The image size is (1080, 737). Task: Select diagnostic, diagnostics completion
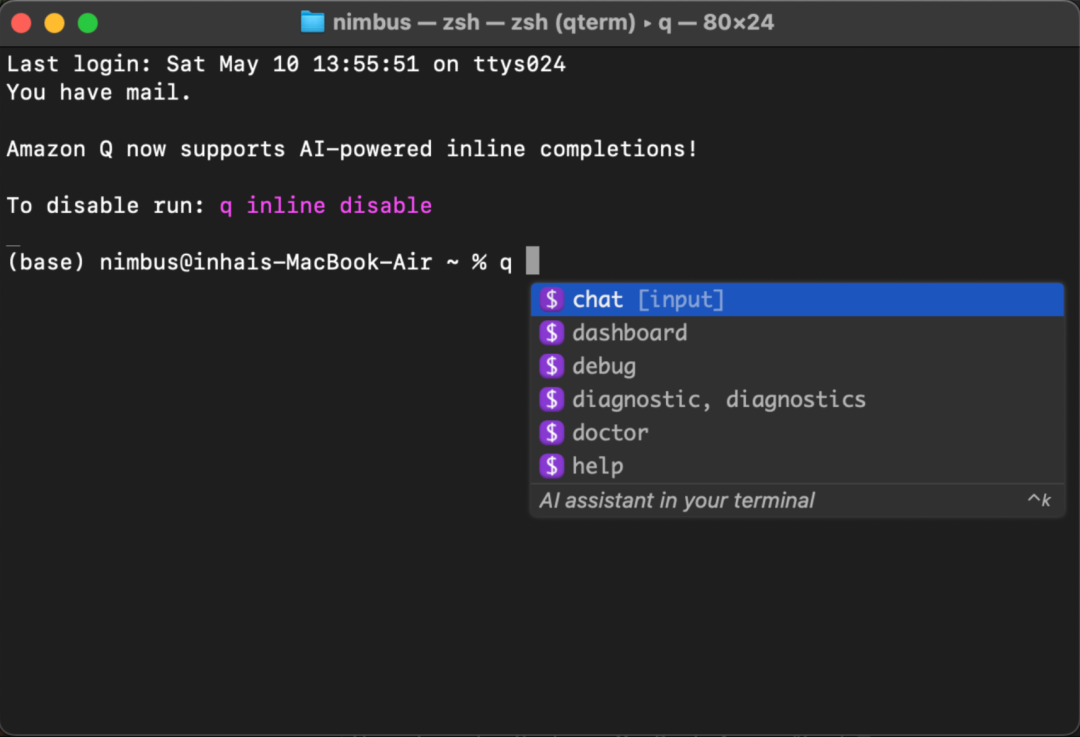[x=797, y=399]
